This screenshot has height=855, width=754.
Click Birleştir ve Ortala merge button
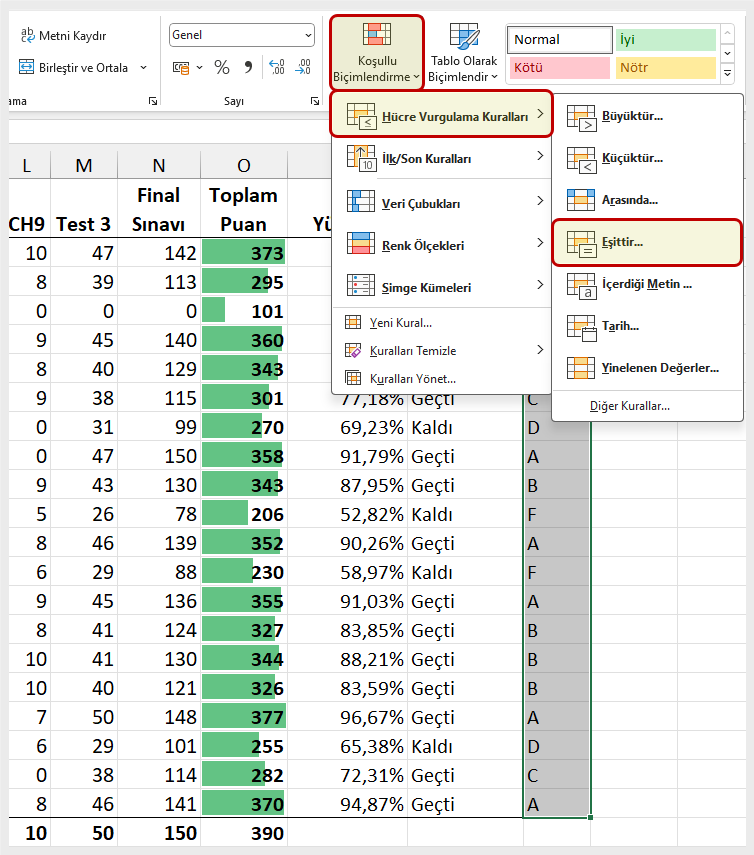(x=73, y=68)
